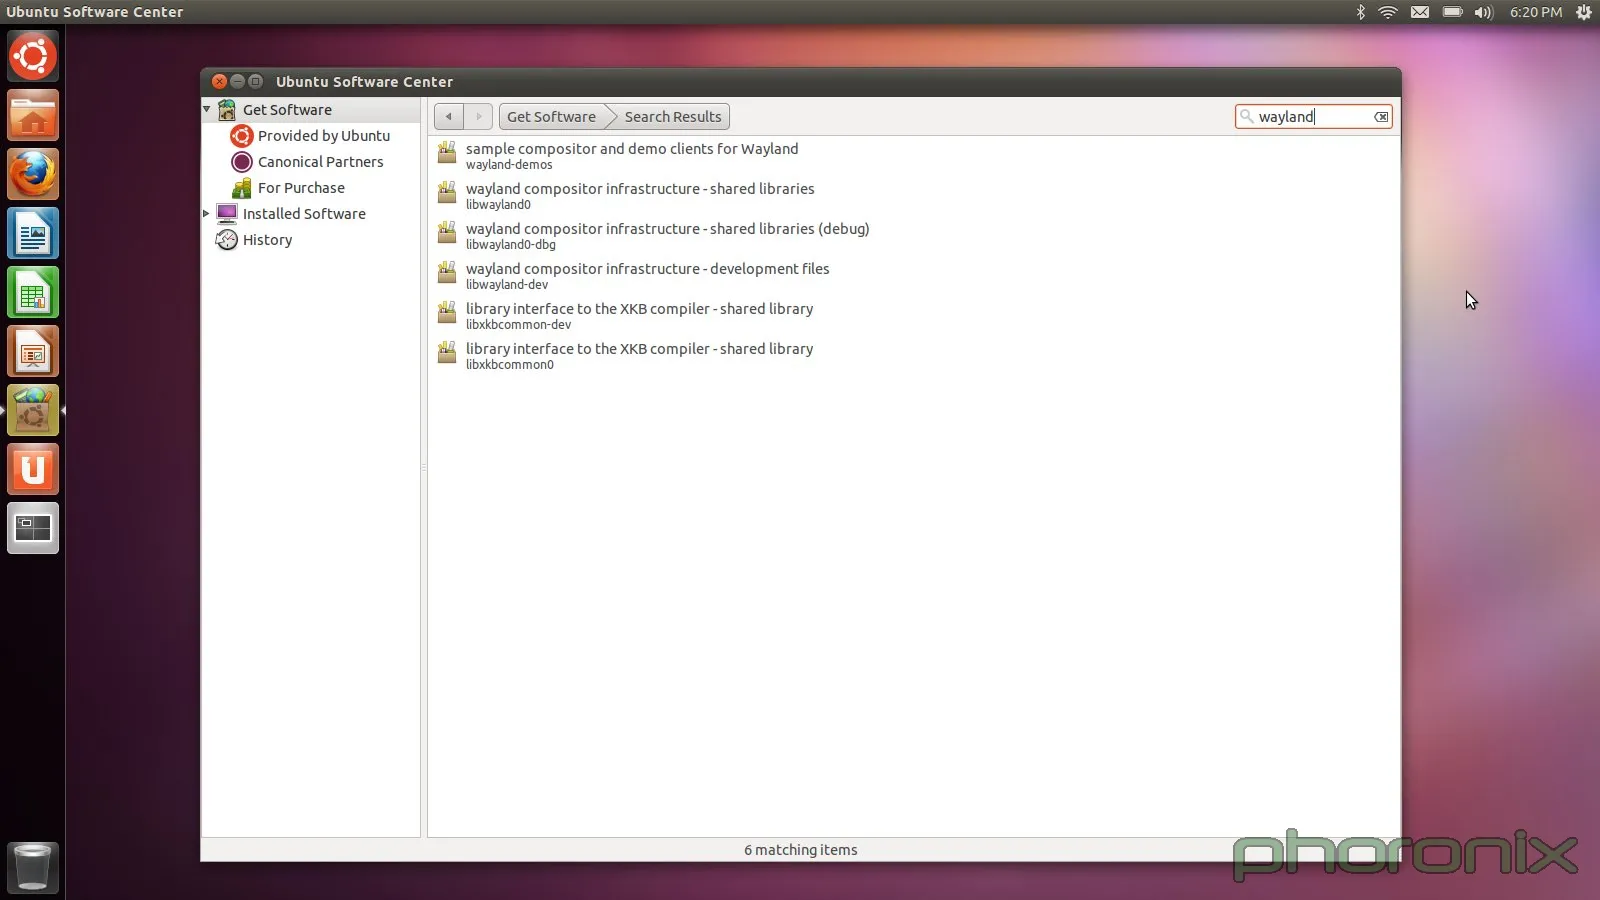Collapse the Get Software tree section

click(x=207, y=109)
